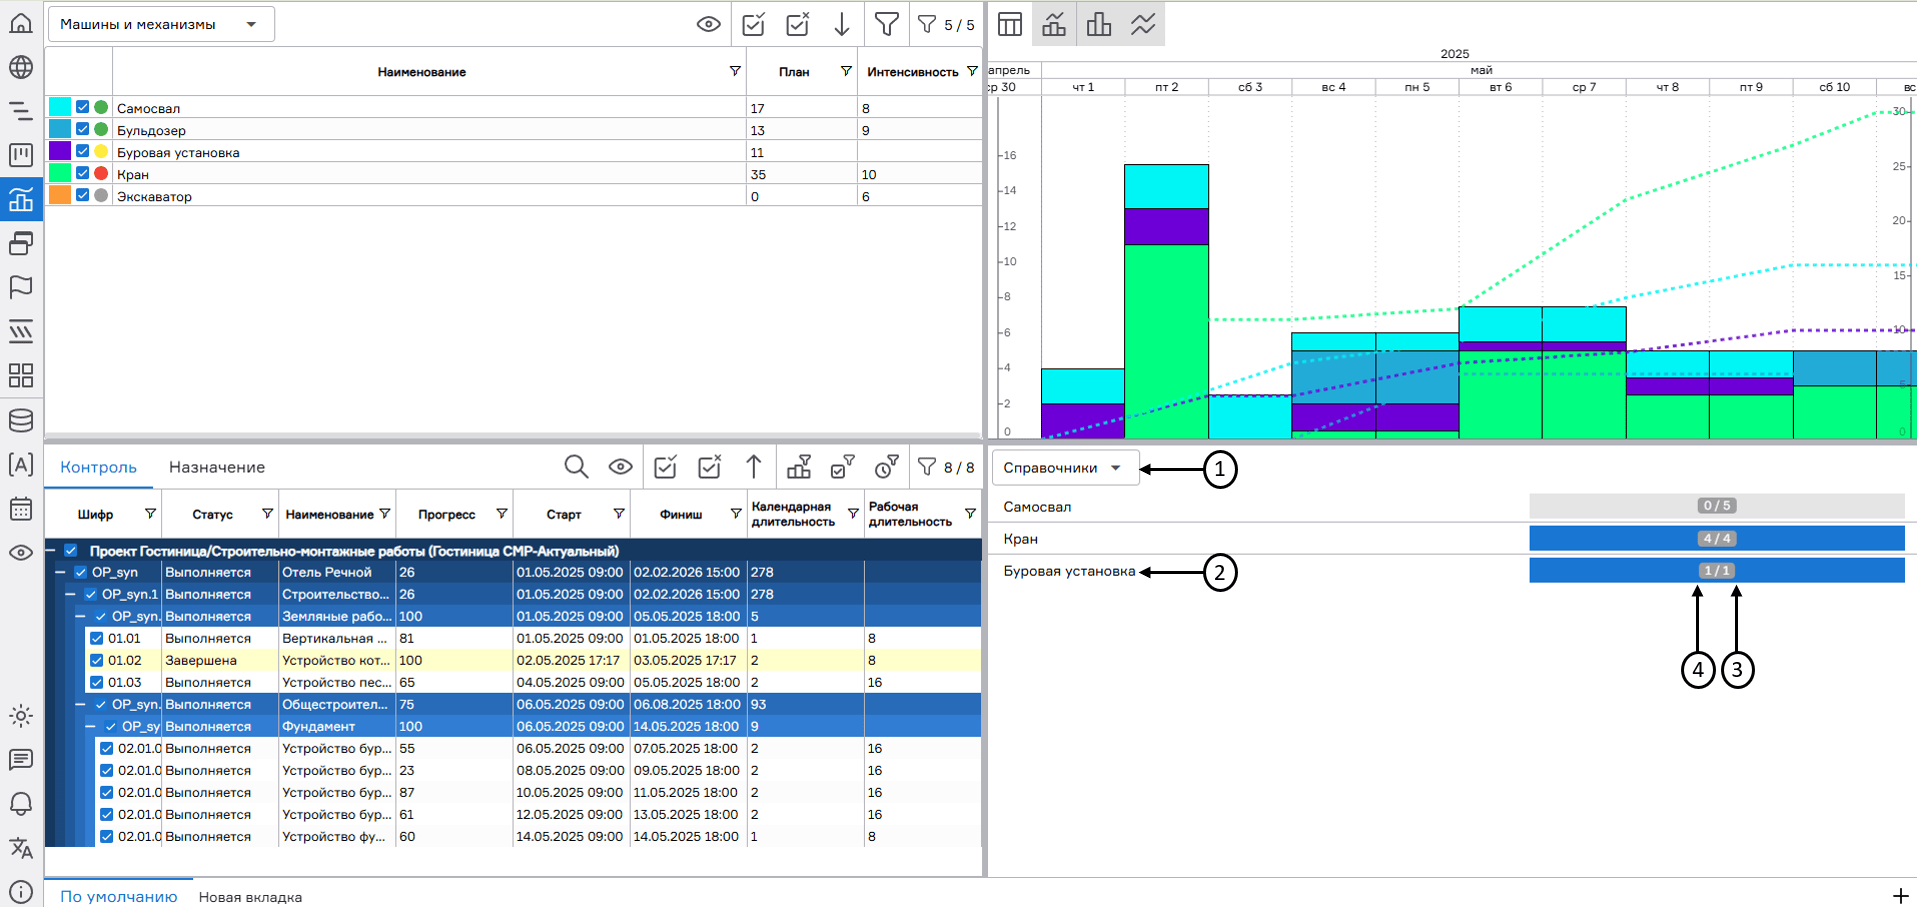Image resolution: width=1917 pixels, height=907 pixels.
Task: Toggle the eye visibility icon in the top toolbar
Action: click(708, 24)
